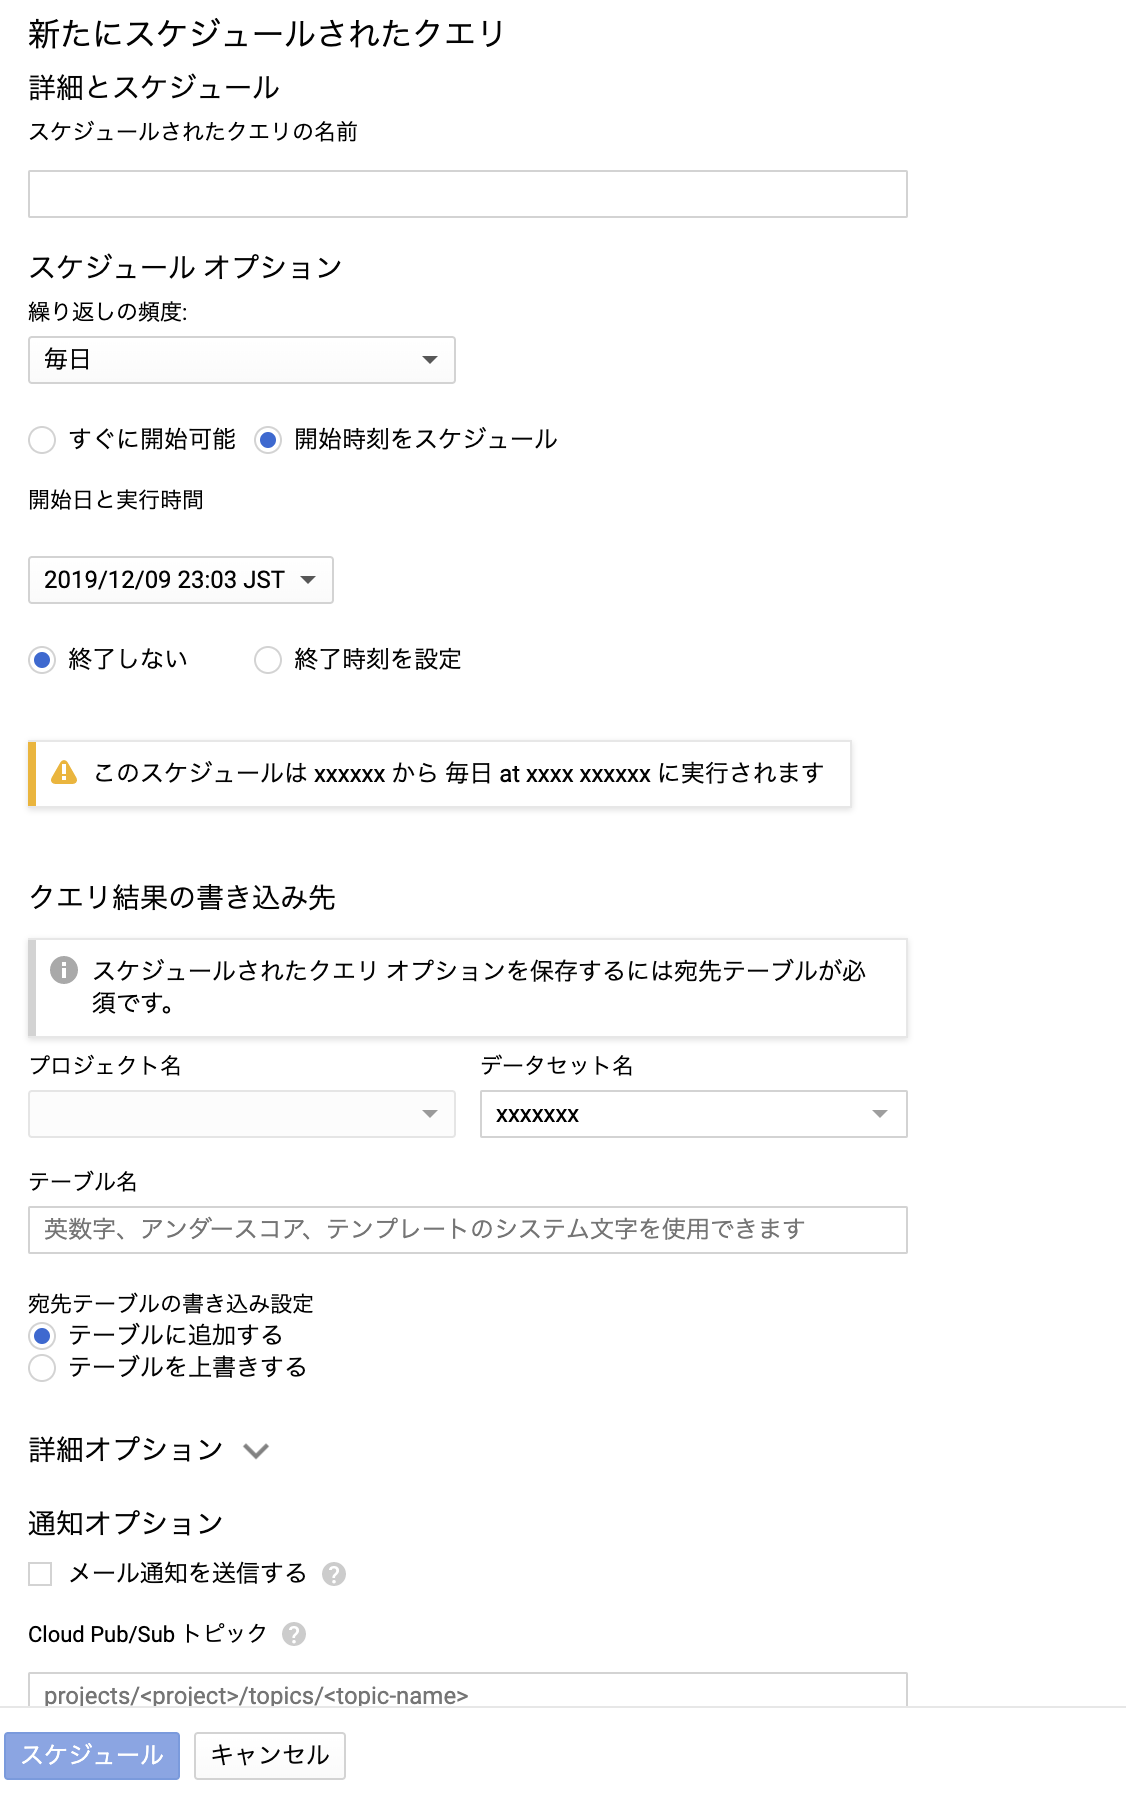
Task: Click the キャンセル button
Action: [x=268, y=1756]
